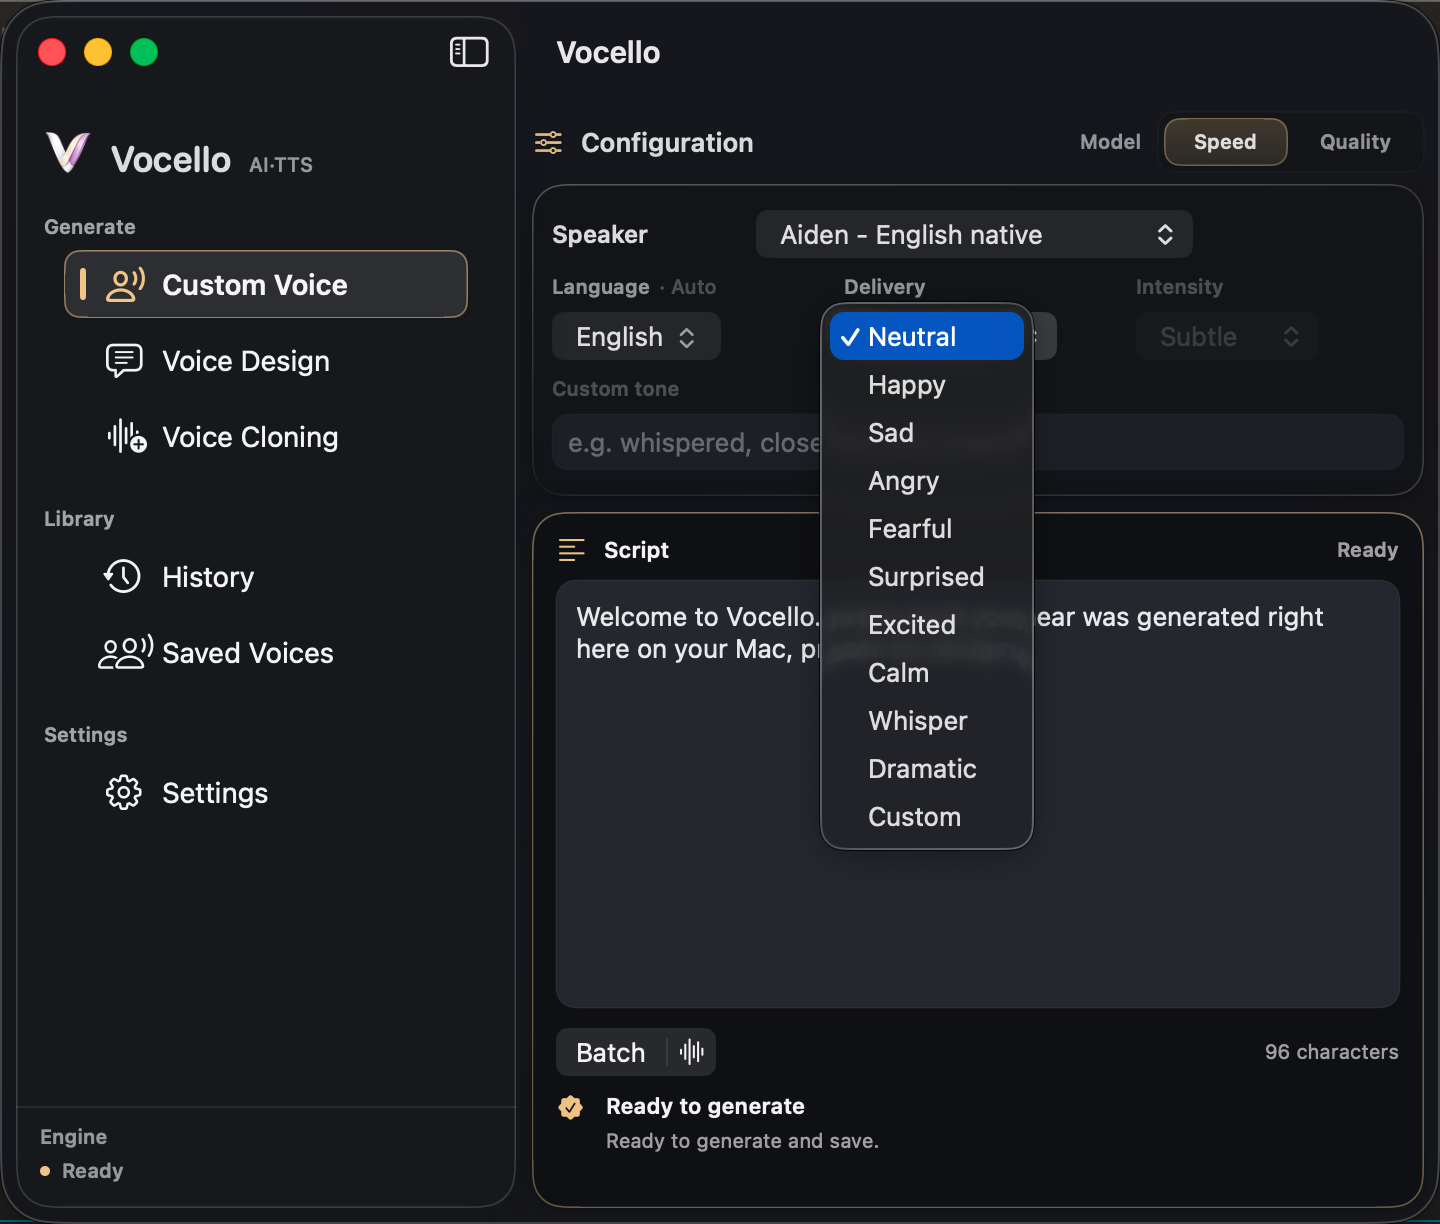Open Custom Voice in sidebar

click(x=266, y=285)
